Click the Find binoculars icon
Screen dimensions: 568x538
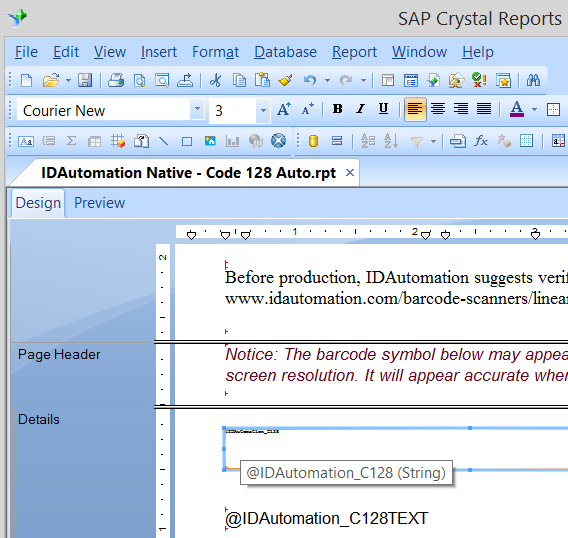pos(533,80)
